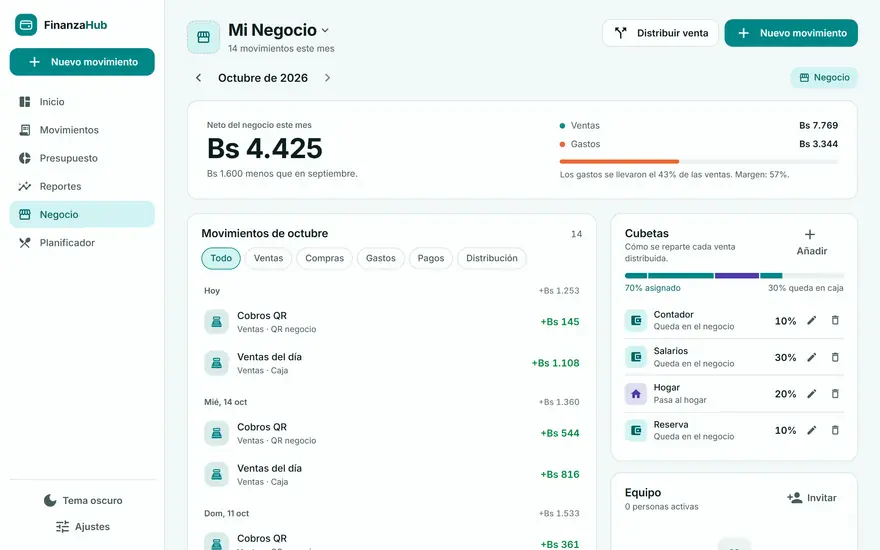Screen dimensions: 880x550
Task: Open Reportes in the sidebar
Action: [82, 186]
